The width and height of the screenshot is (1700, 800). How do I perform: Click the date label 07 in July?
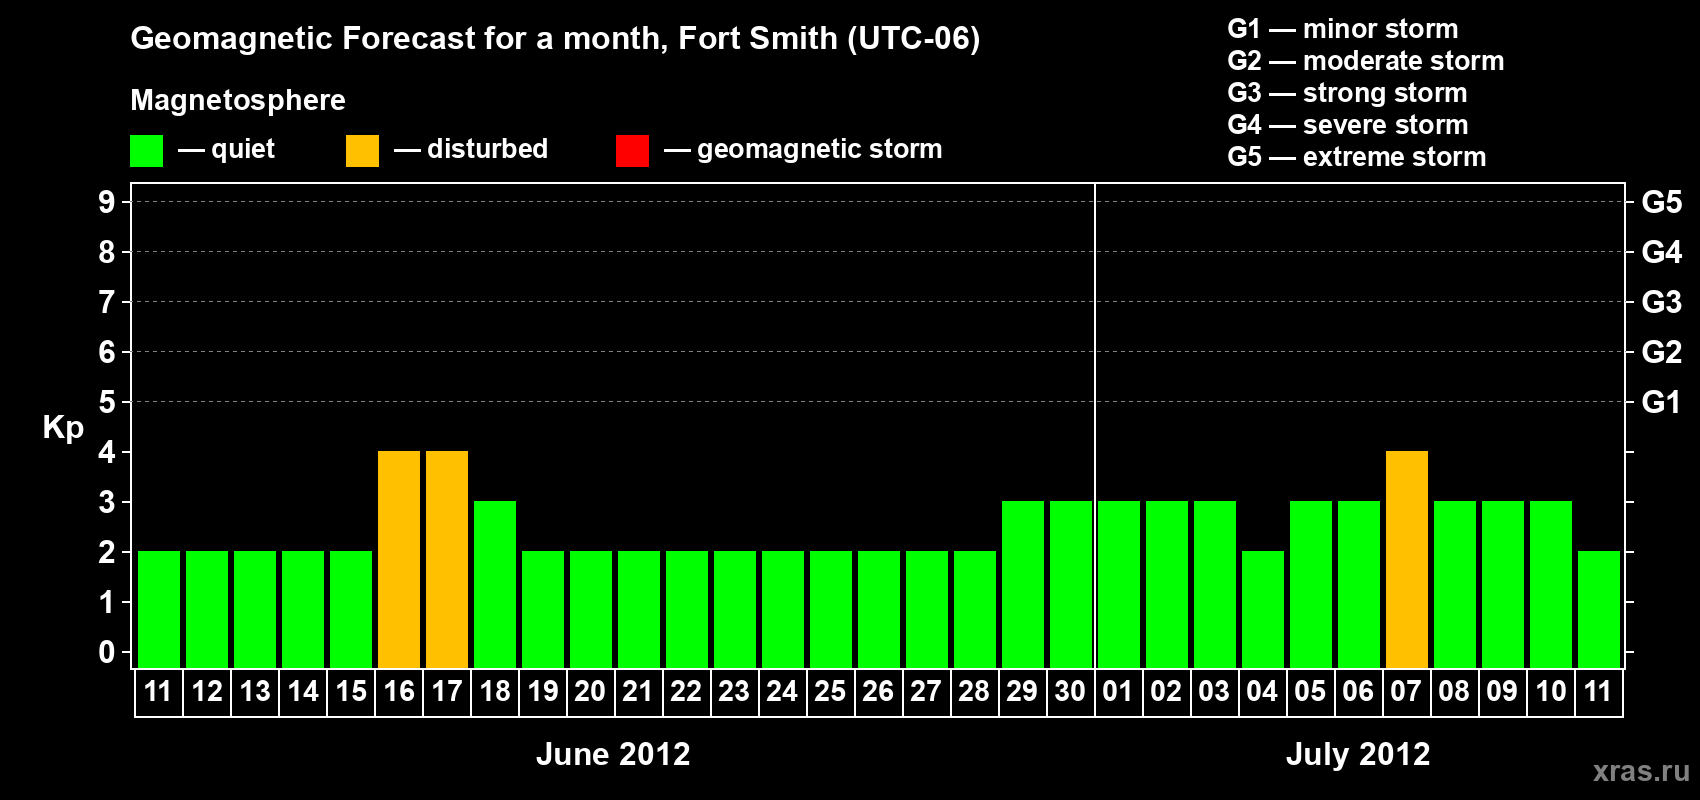tap(1406, 691)
